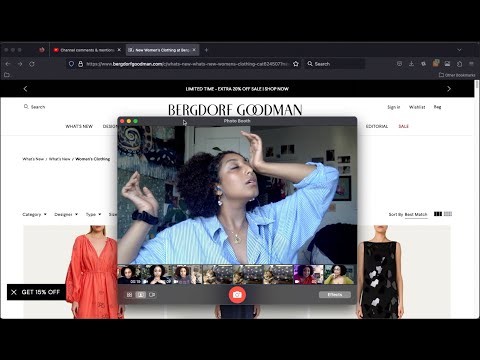The width and height of the screenshot is (480, 360).
Task: Click the browser Search field
Action: point(335,64)
